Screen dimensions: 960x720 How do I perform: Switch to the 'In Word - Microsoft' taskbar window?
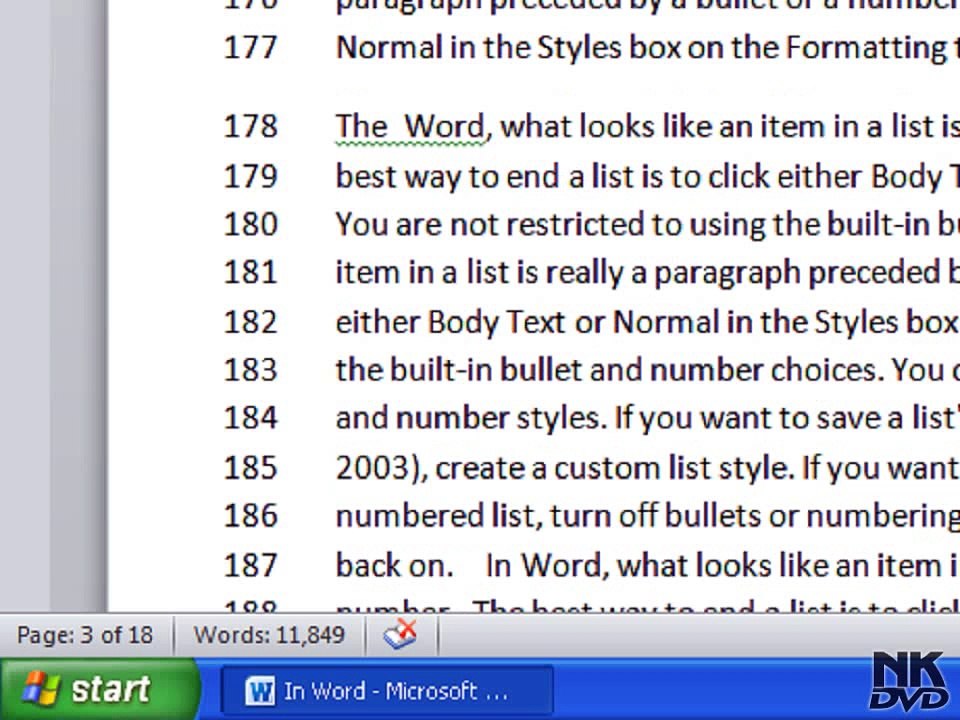pos(387,691)
